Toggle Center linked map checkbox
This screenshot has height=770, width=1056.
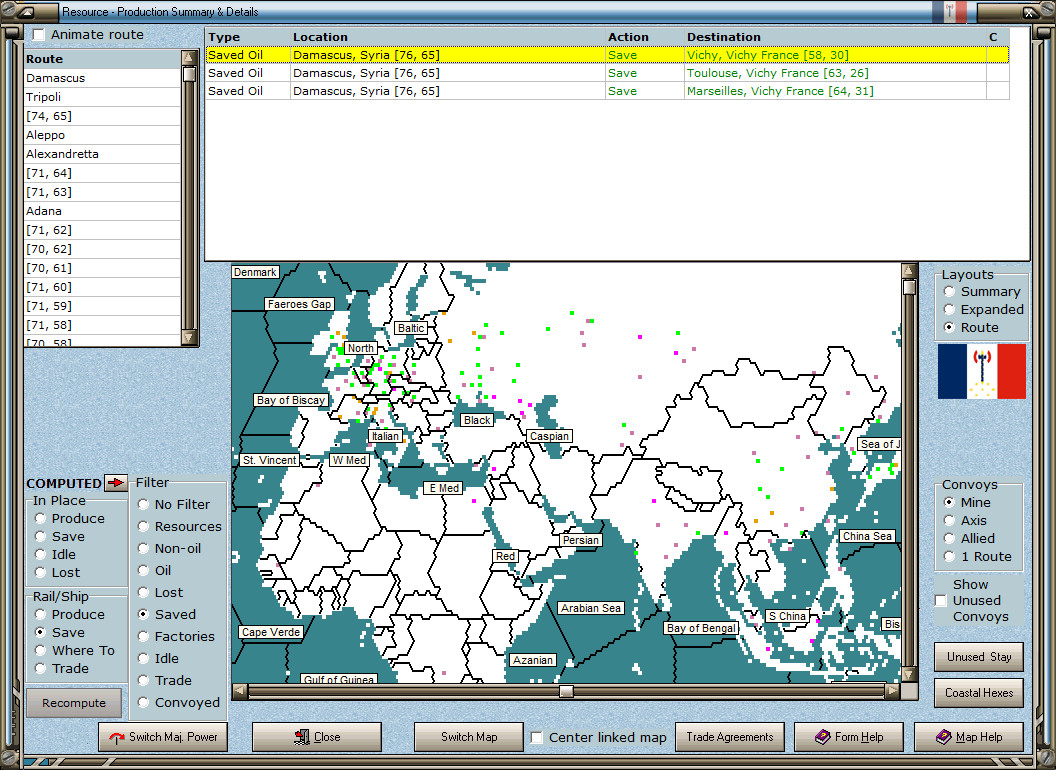click(x=537, y=738)
